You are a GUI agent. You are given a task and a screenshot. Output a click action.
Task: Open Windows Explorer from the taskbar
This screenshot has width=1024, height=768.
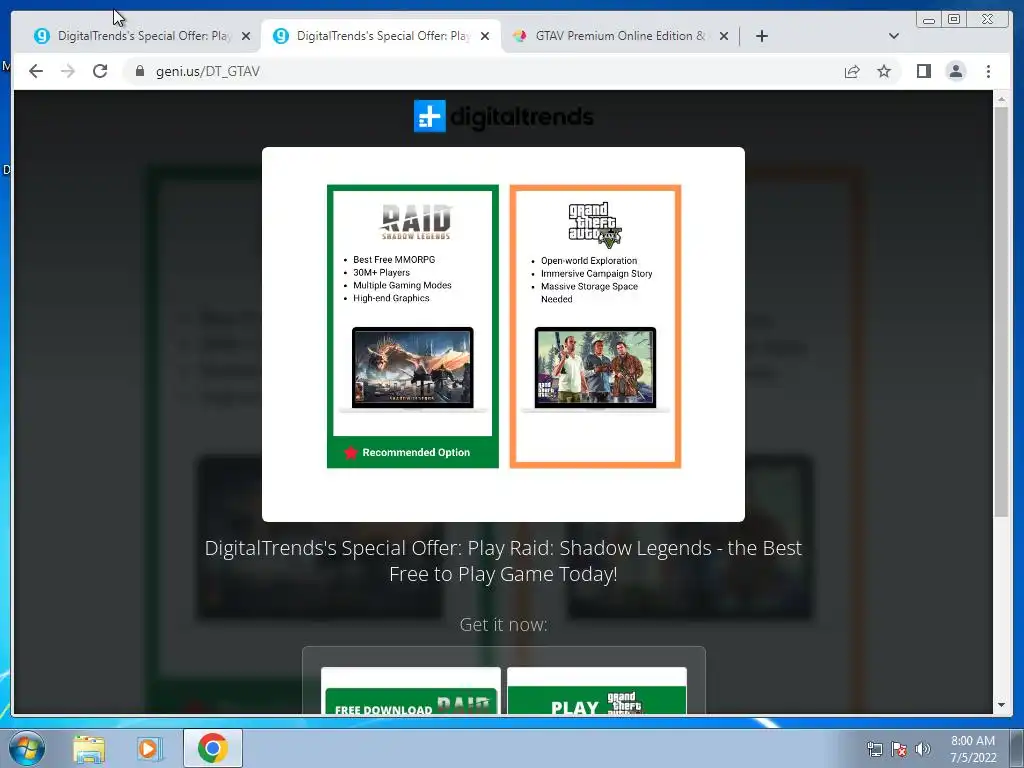tap(89, 748)
